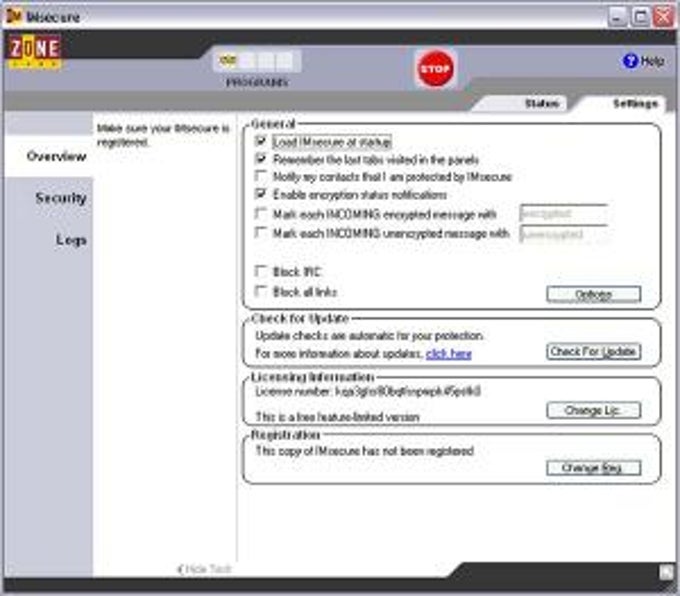Click the Hide Text link

coord(204,569)
